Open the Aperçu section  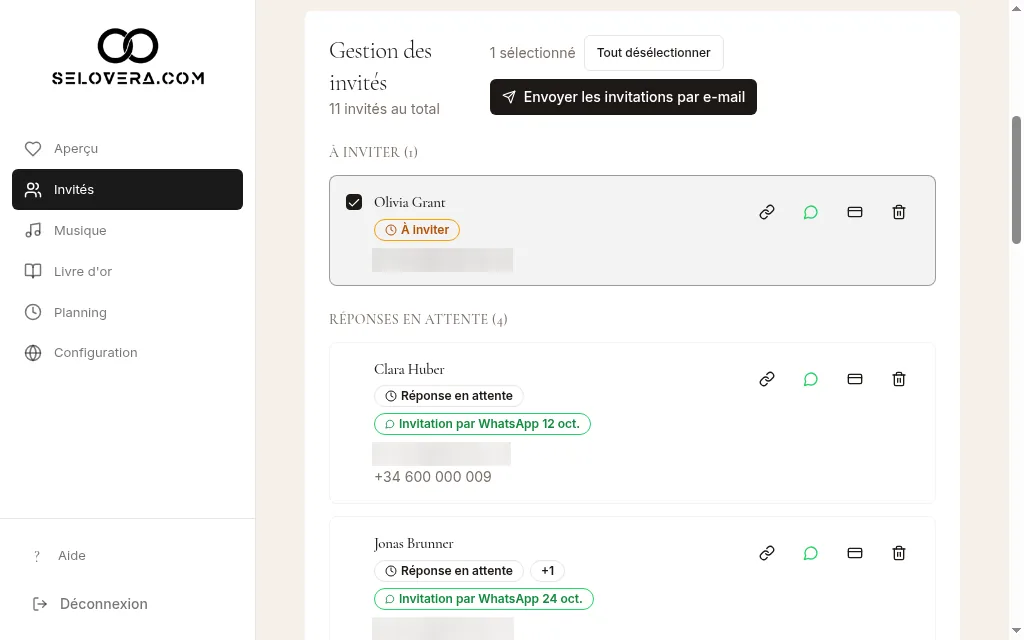127,149
